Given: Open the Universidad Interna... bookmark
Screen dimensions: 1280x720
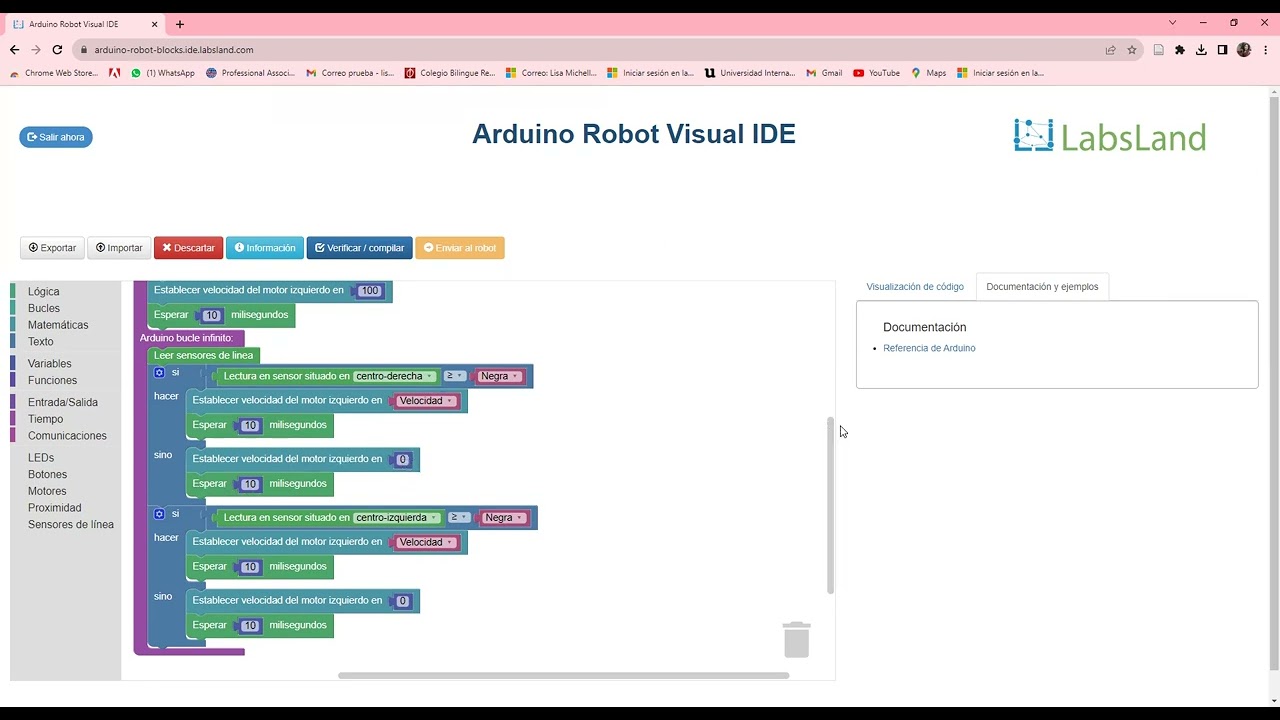Looking at the screenshot, I should coord(750,73).
